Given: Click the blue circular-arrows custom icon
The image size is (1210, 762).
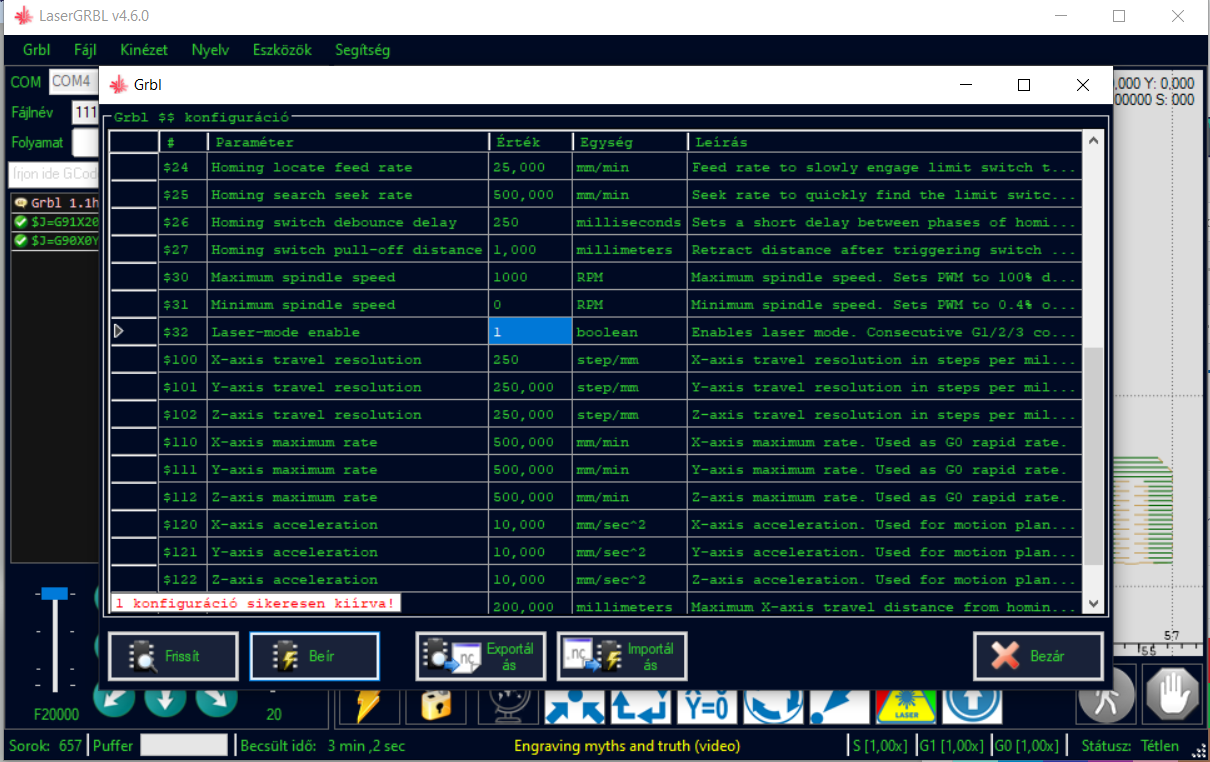Looking at the screenshot, I should (x=773, y=705).
